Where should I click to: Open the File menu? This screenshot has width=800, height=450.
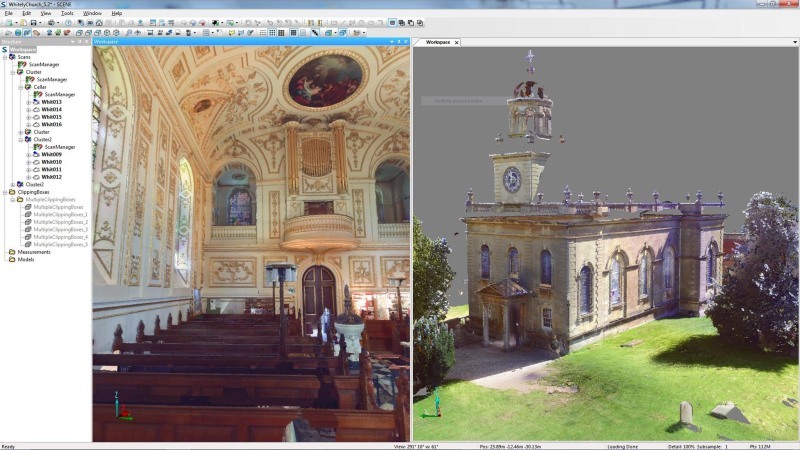9,13
